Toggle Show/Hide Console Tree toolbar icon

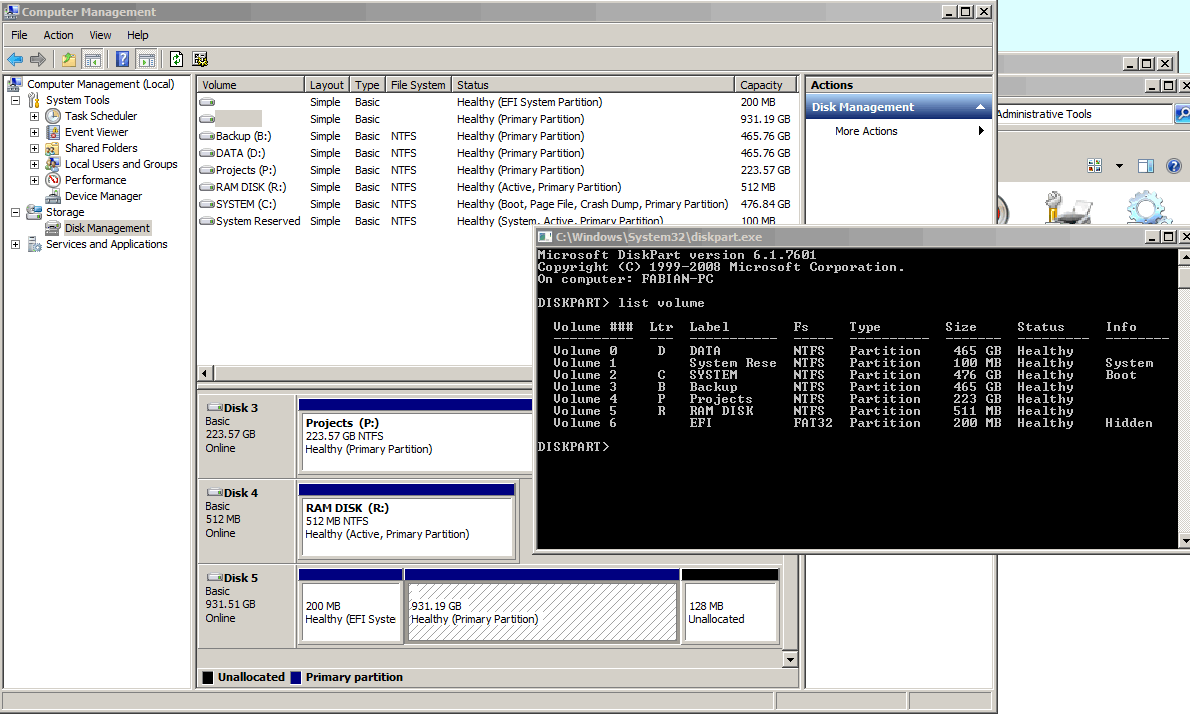(93, 59)
